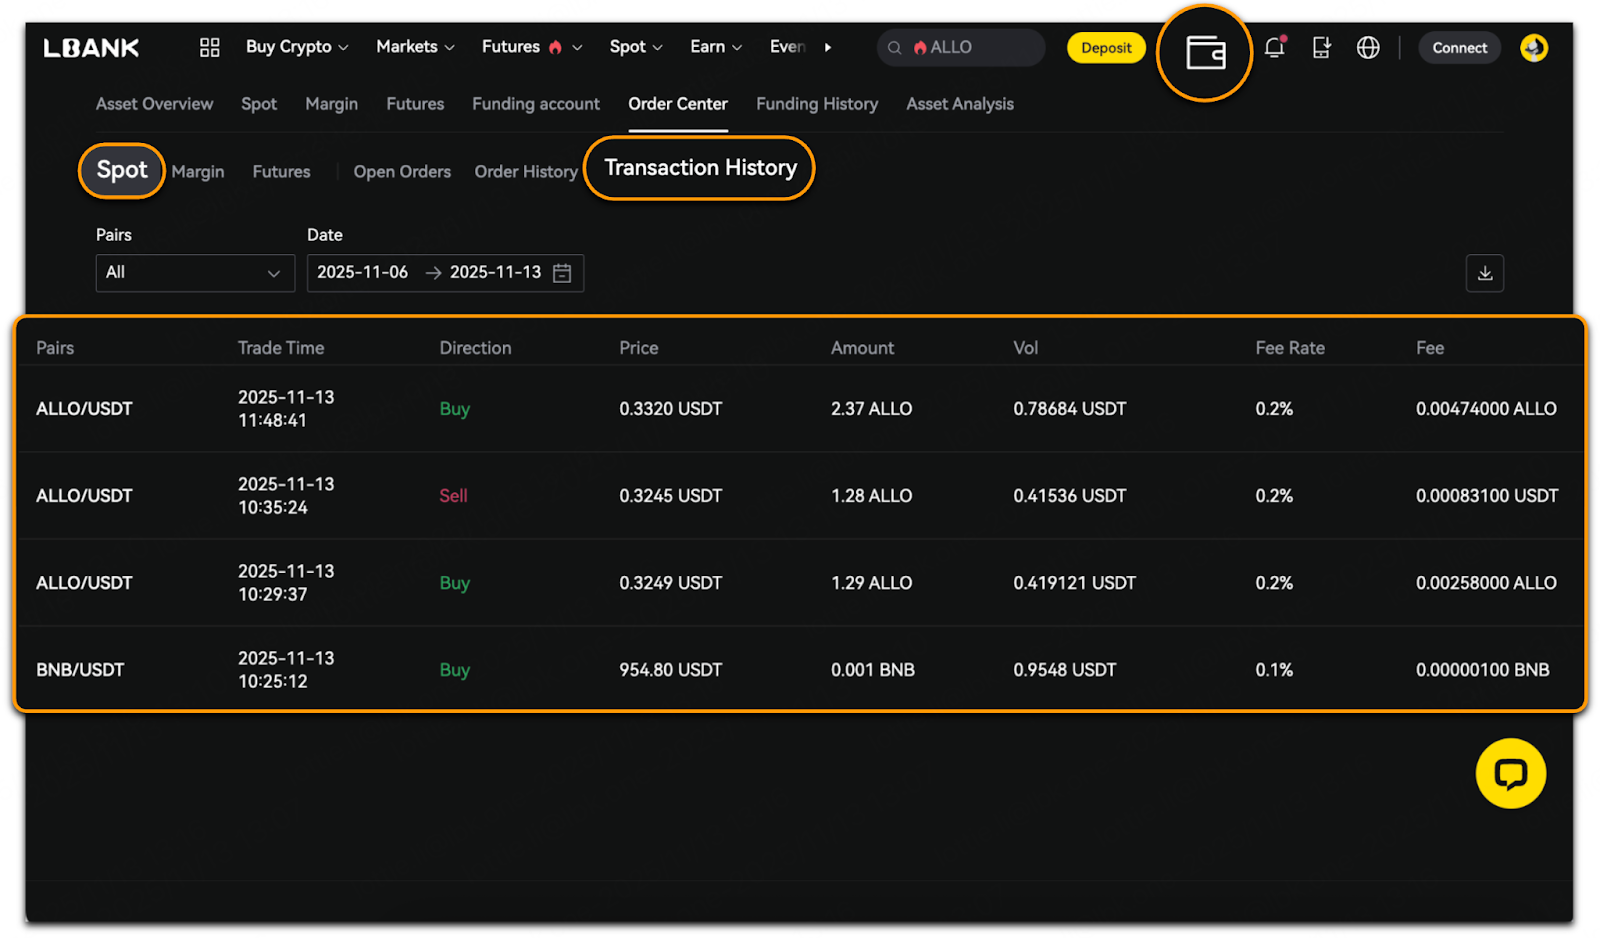
Task: Click the user profile avatar
Action: point(1533,47)
